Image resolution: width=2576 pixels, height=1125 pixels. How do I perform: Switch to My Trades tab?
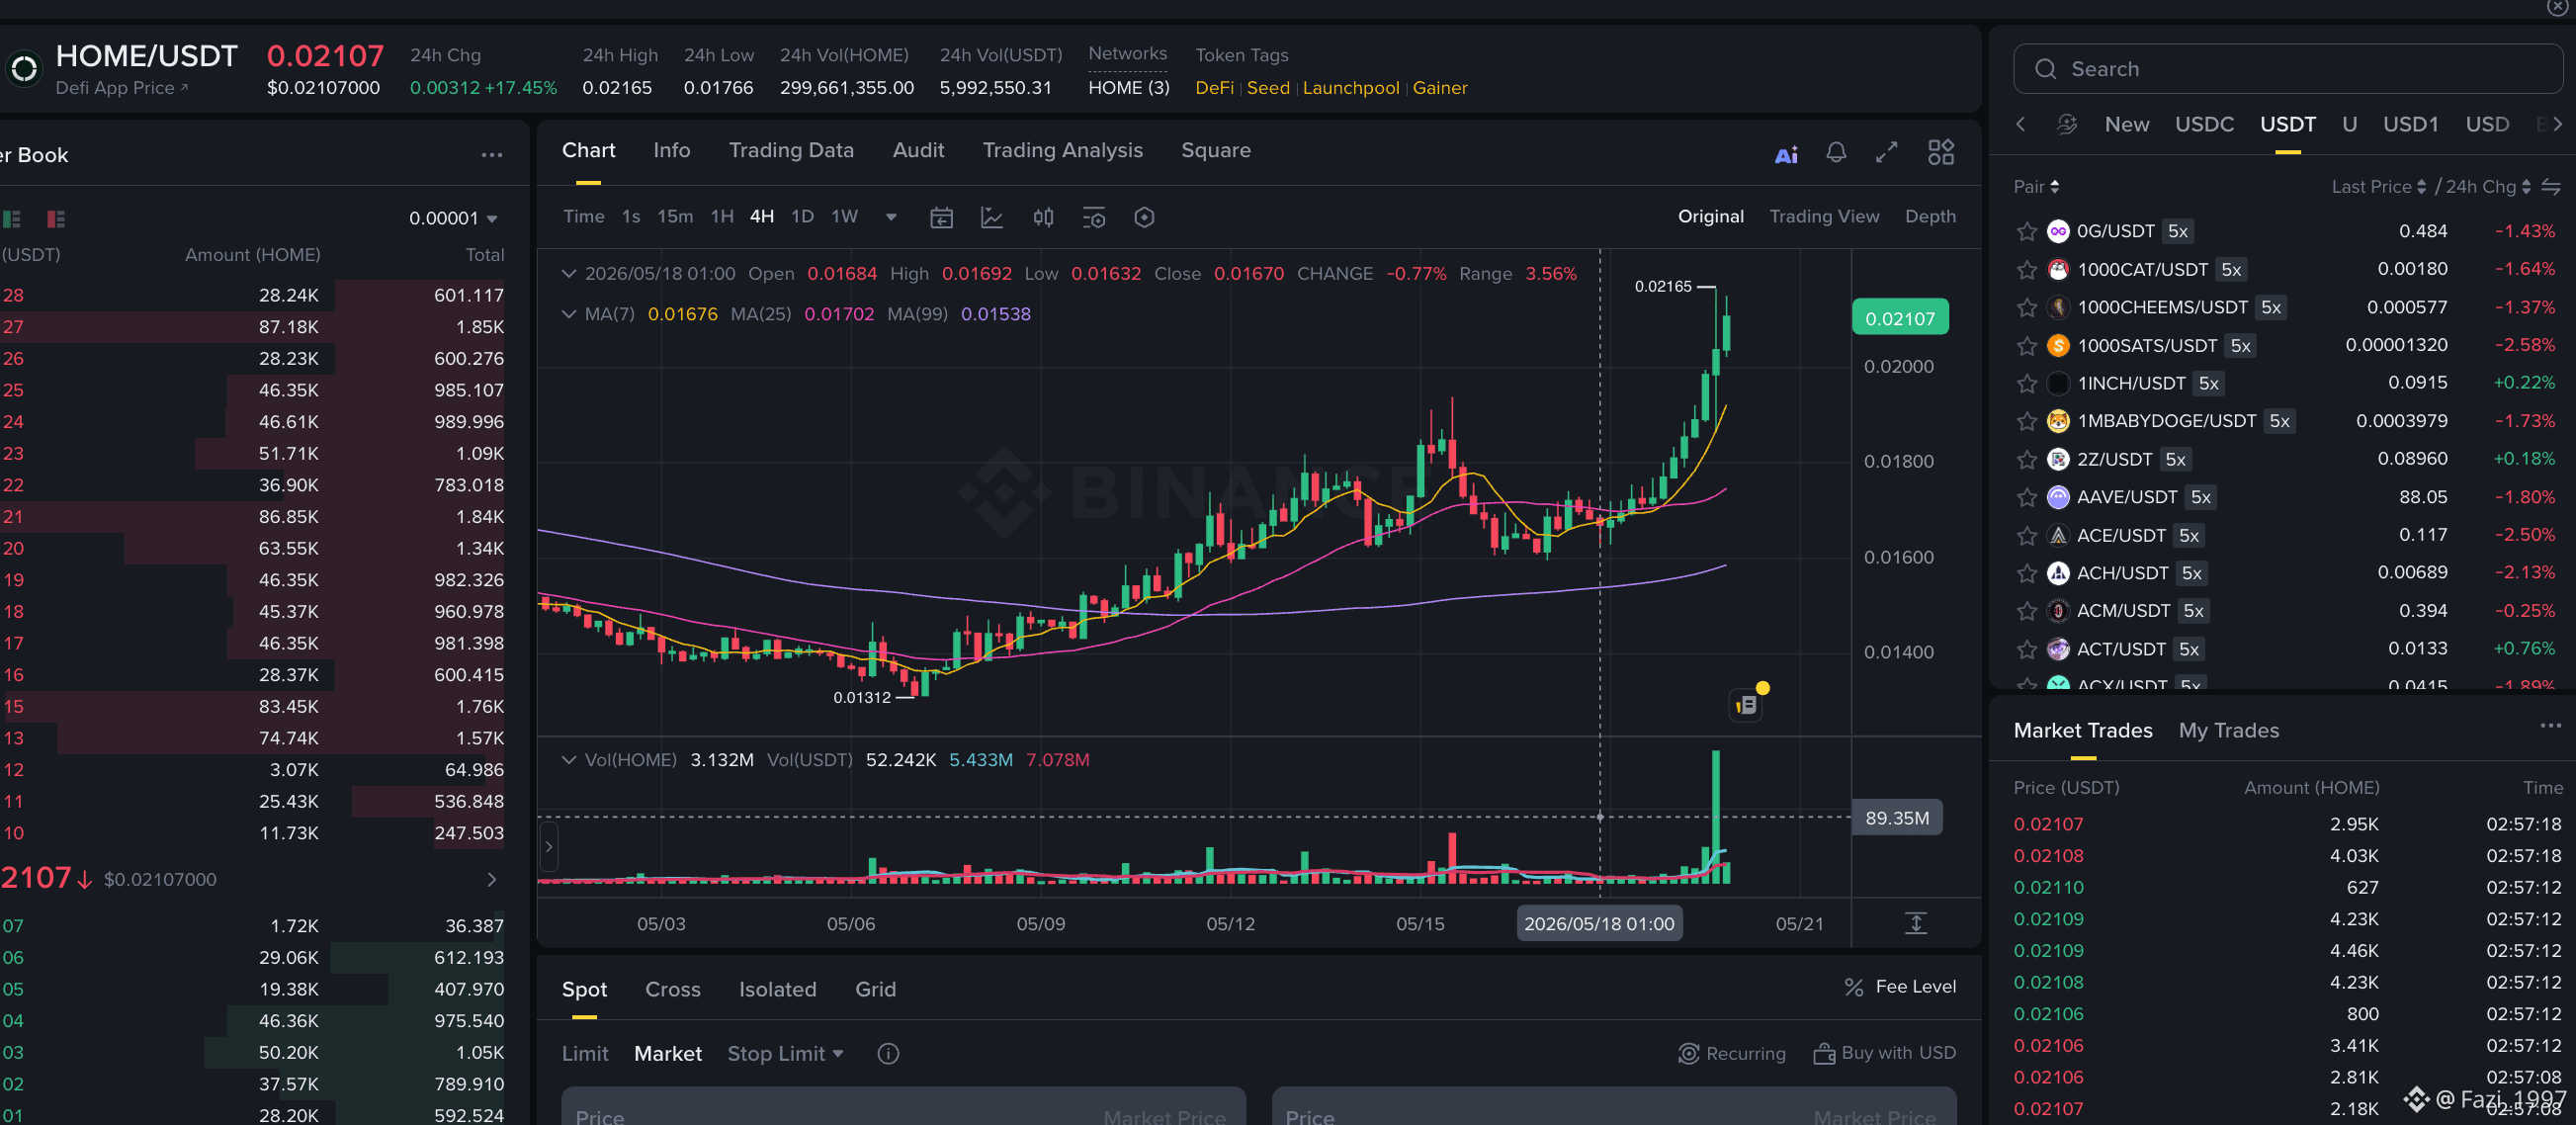2228,730
